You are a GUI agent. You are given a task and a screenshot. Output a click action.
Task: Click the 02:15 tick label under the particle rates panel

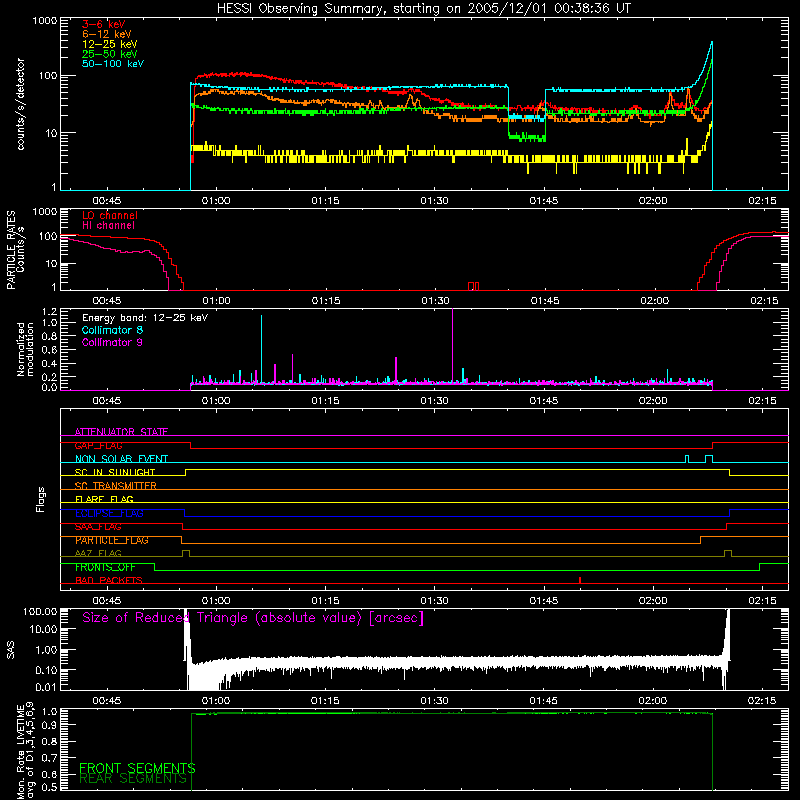click(x=764, y=301)
